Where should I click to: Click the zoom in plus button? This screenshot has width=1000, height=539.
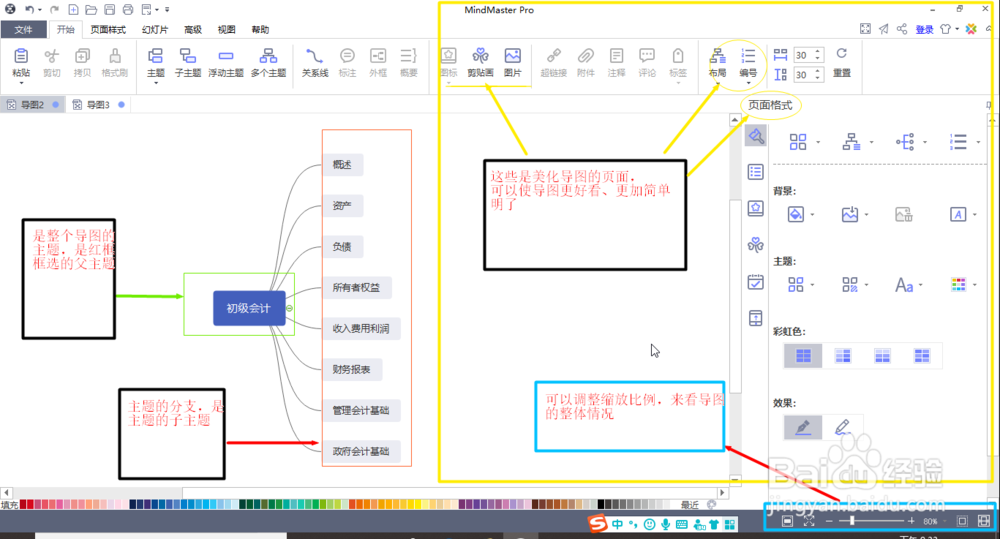click(911, 521)
